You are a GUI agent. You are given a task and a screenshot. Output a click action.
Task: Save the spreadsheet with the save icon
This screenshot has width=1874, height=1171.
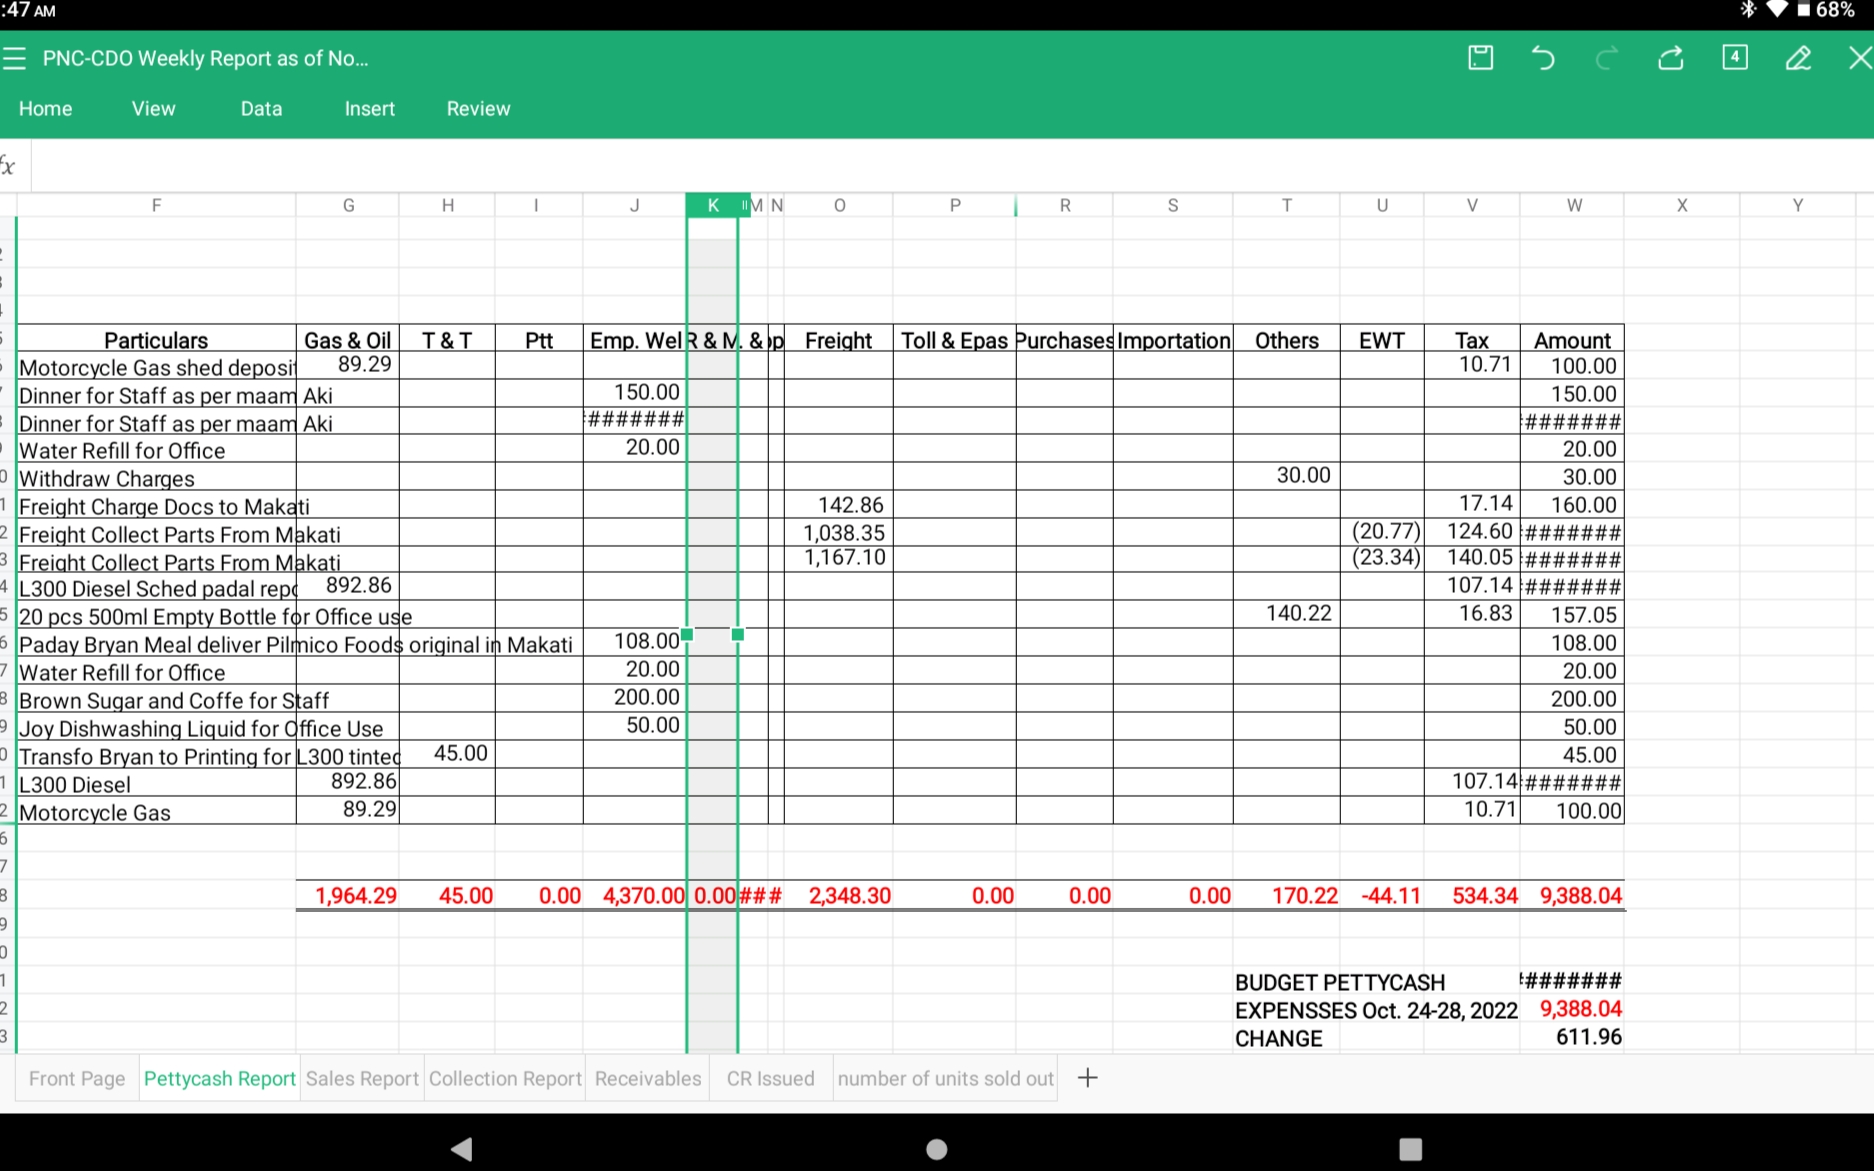[1480, 58]
